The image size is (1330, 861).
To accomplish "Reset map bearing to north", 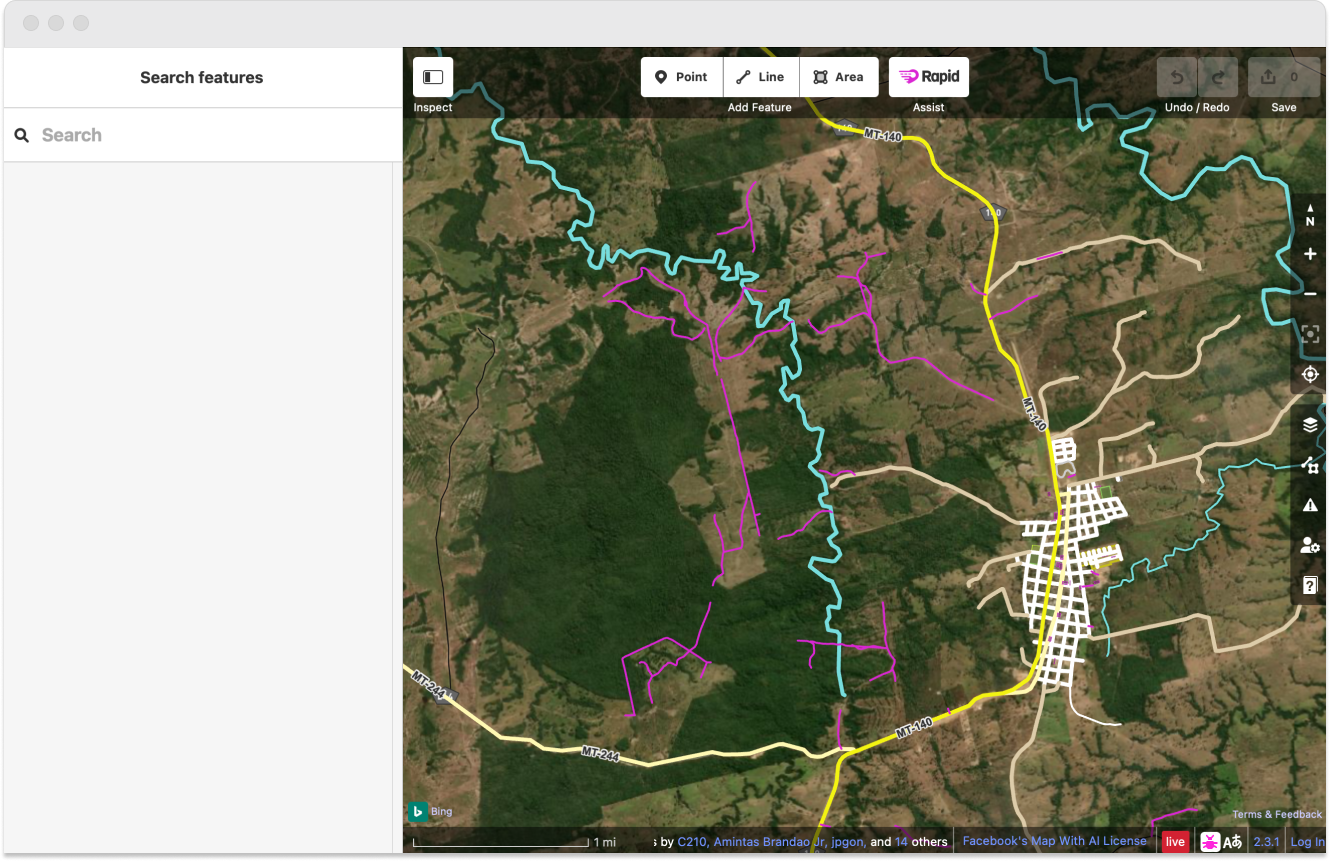I will point(1310,214).
